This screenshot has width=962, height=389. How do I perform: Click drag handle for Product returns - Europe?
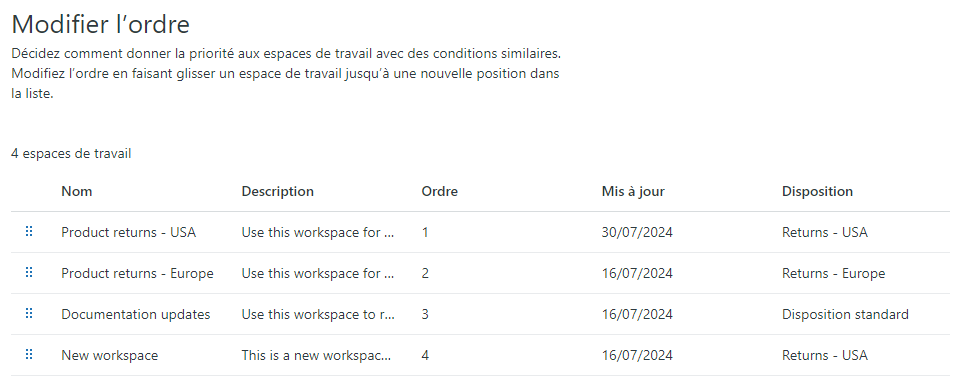[29, 272]
